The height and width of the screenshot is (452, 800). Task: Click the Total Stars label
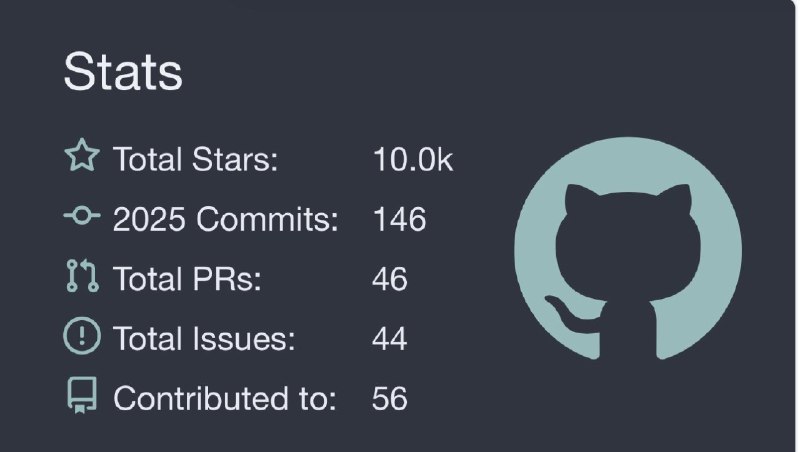[195, 159]
